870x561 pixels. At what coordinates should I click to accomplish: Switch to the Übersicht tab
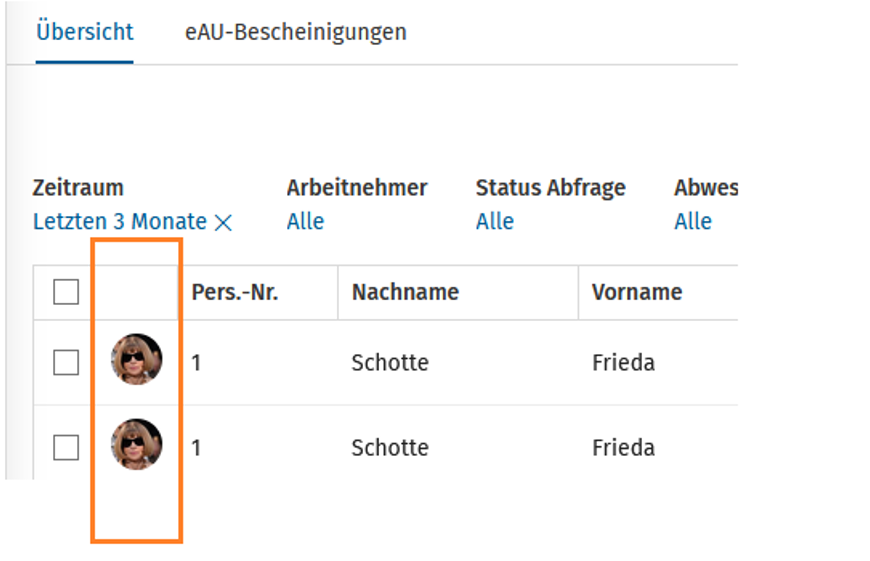84,32
